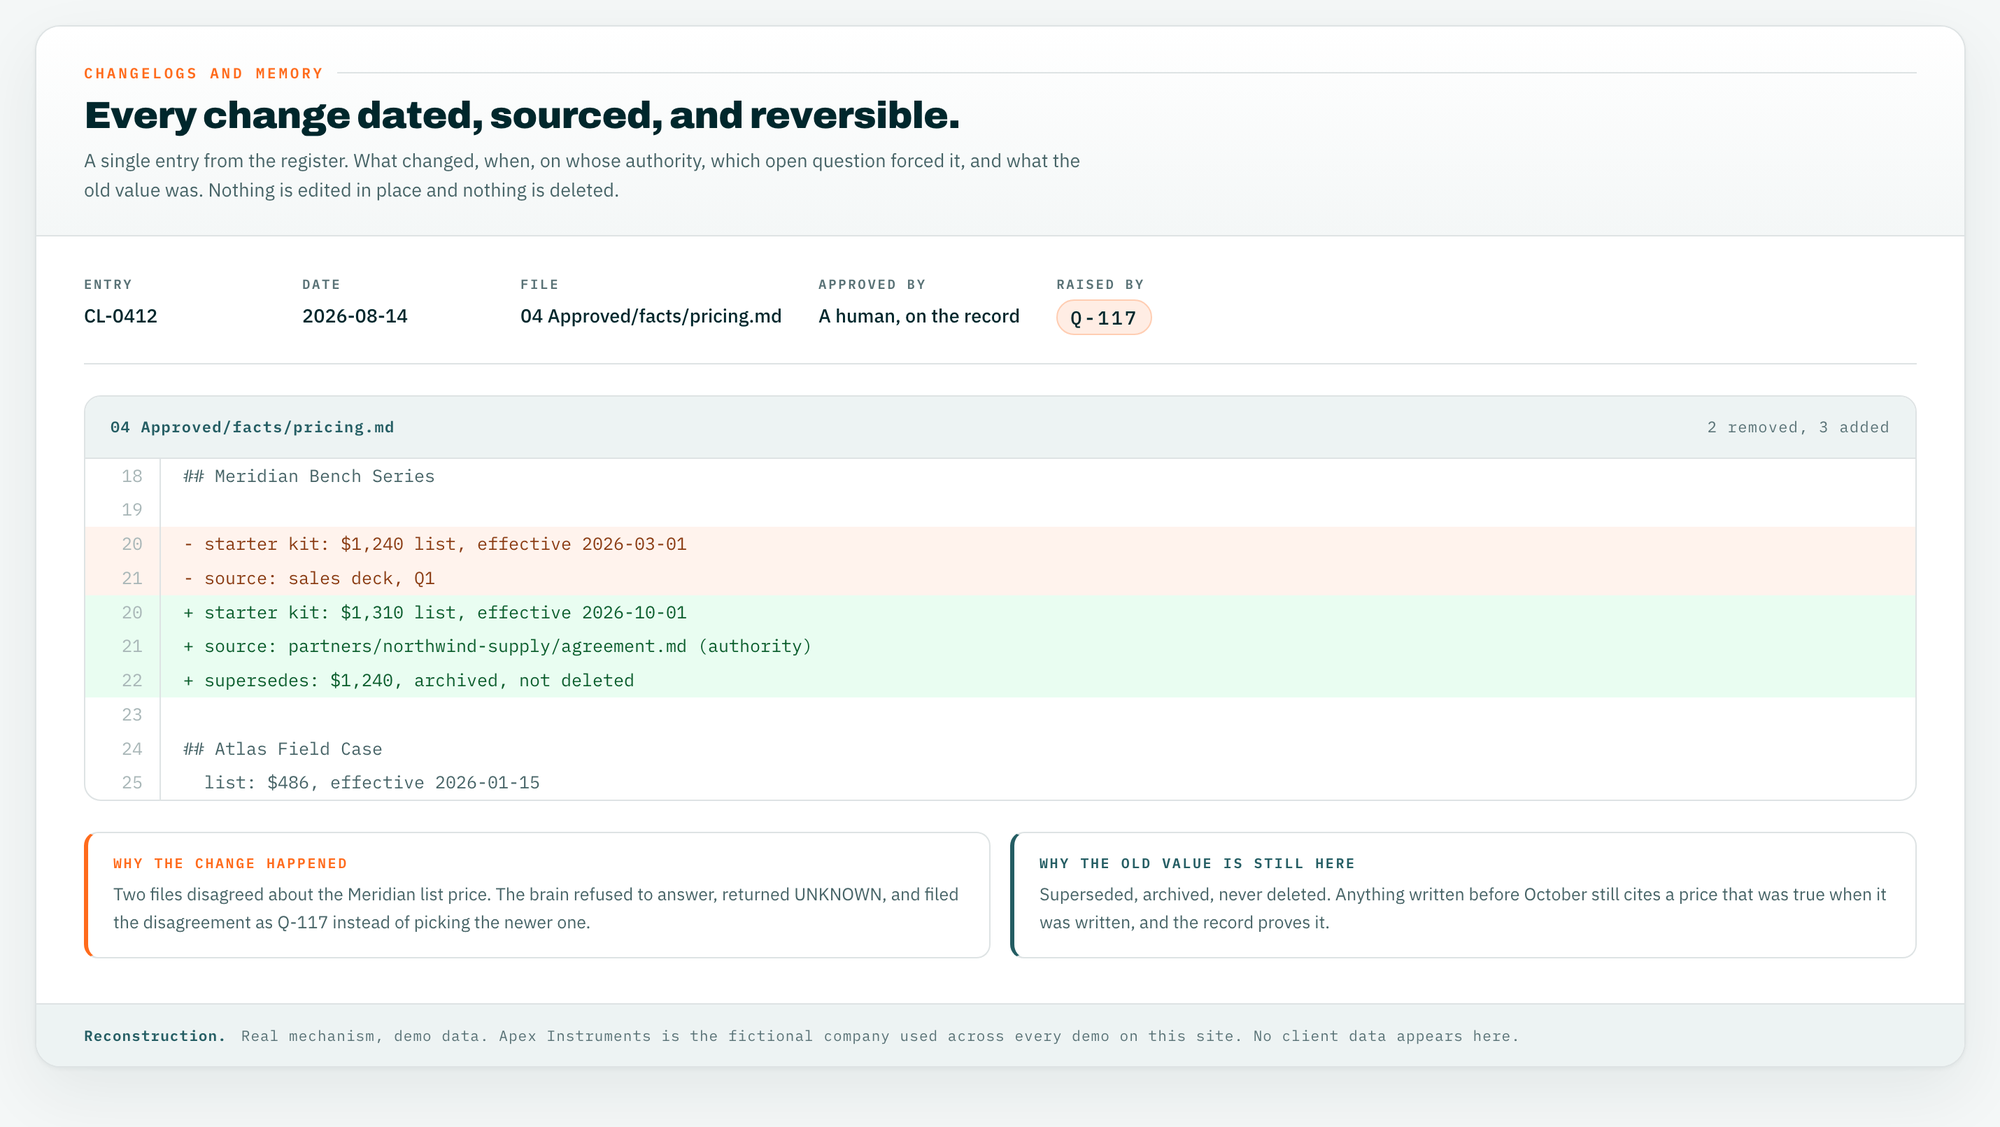Viewport: 2000px width, 1127px height.
Task: Click the 'ENTRY' column label
Action: point(108,285)
